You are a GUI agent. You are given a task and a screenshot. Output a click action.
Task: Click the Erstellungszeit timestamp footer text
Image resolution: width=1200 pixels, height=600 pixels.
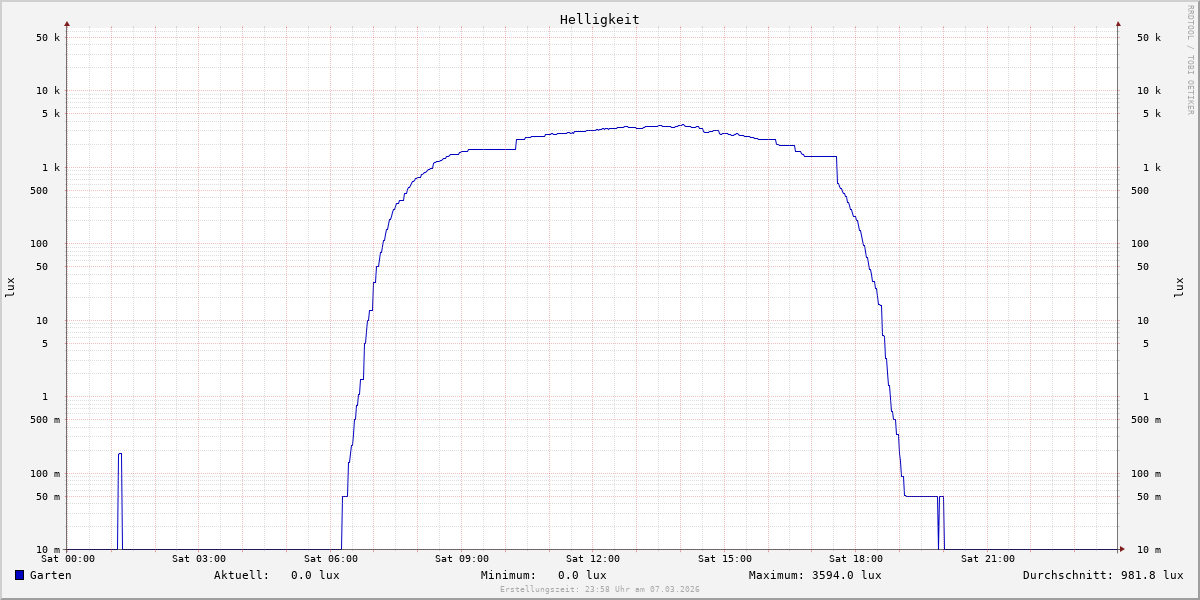coord(600,589)
